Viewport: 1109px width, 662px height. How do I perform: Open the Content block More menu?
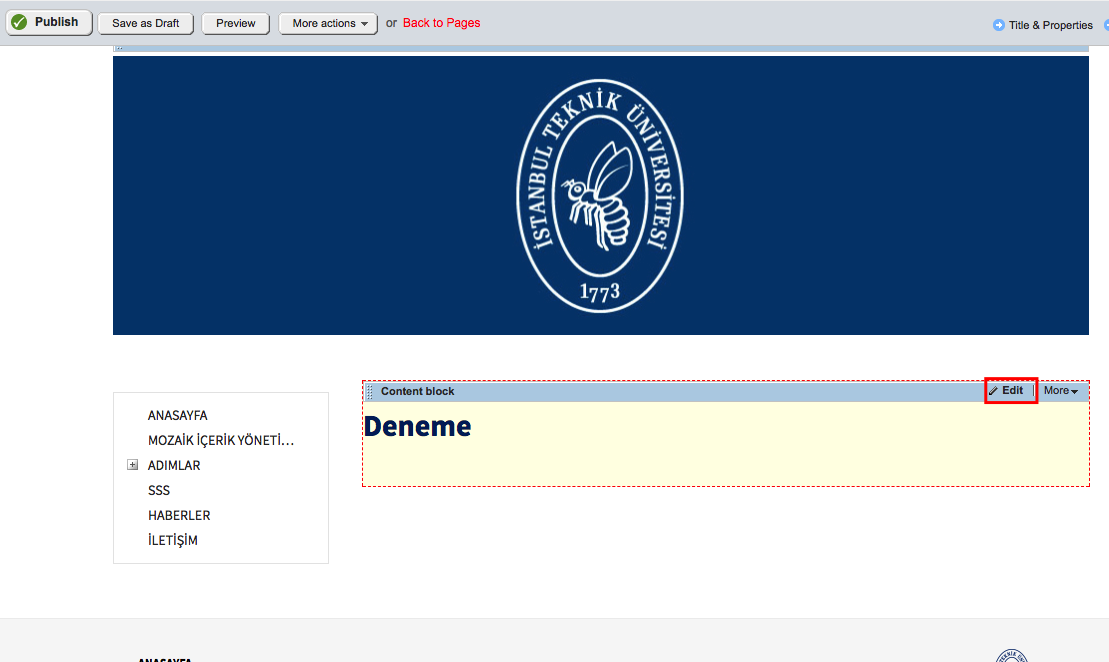click(x=1061, y=390)
